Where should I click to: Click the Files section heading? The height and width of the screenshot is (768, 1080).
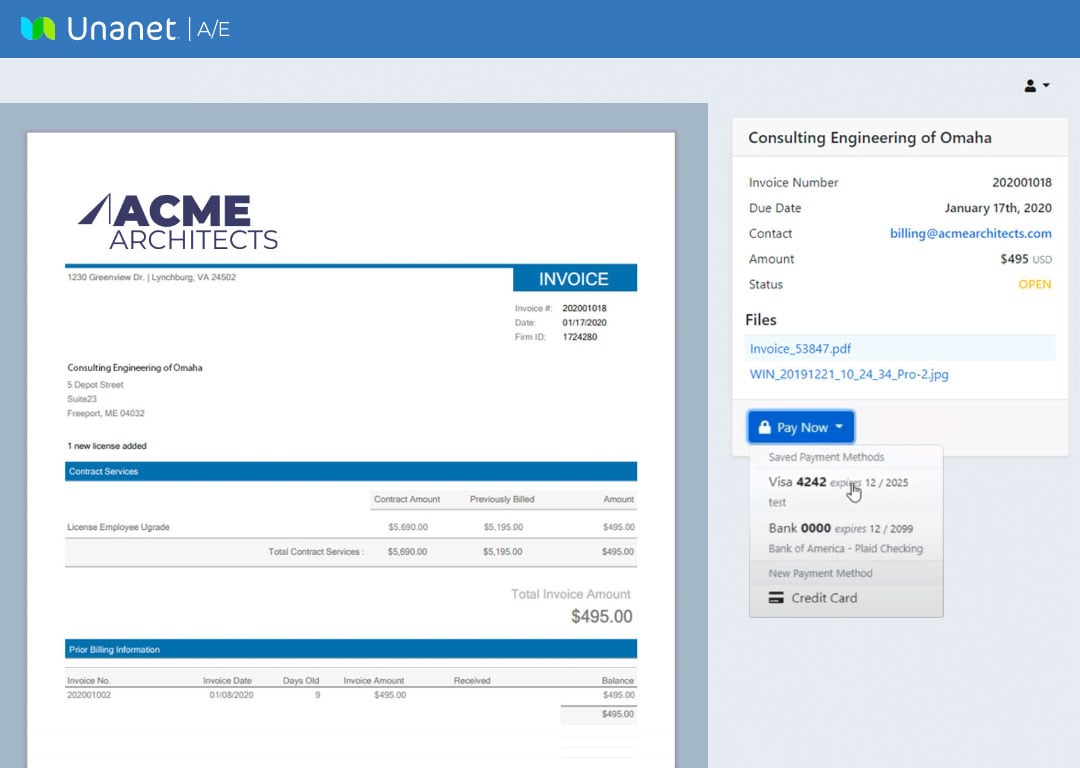point(760,320)
